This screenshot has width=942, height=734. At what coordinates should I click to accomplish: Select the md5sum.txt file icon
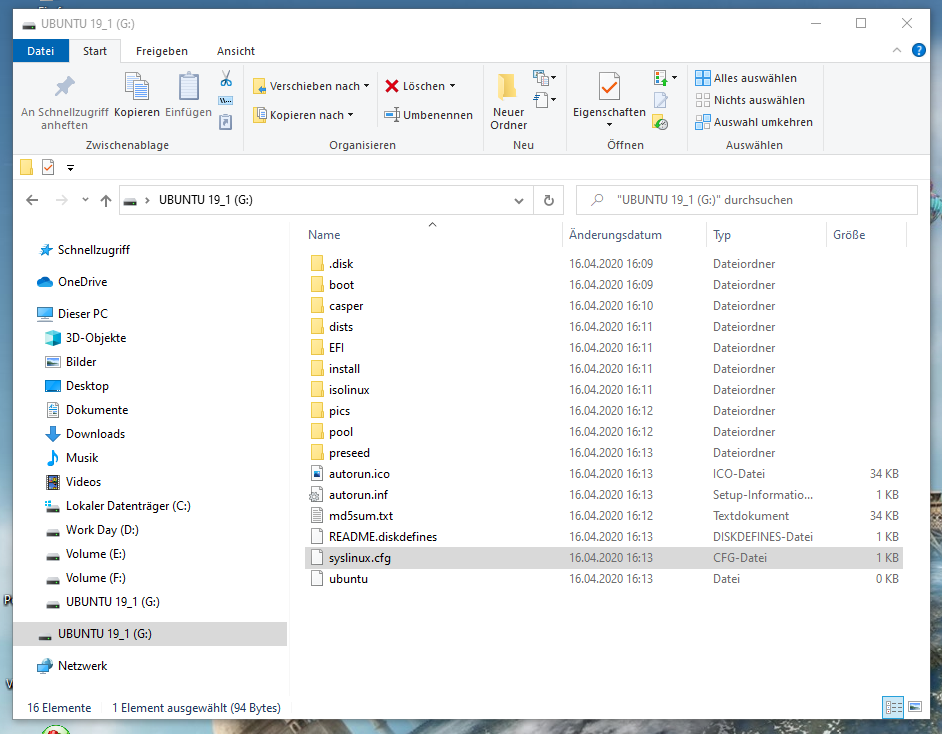coord(317,515)
